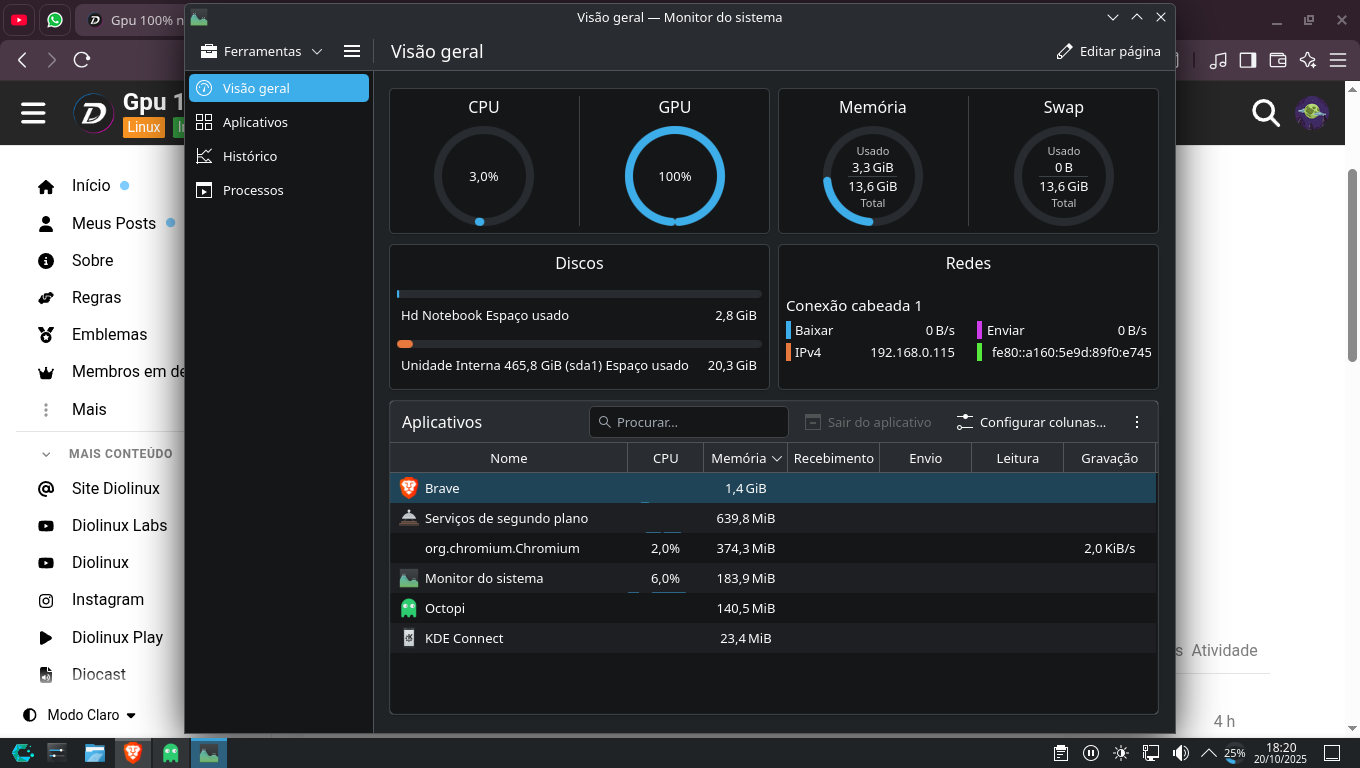The image size is (1360, 768).
Task: Click the Editar página button
Action: pos(1108,51)
